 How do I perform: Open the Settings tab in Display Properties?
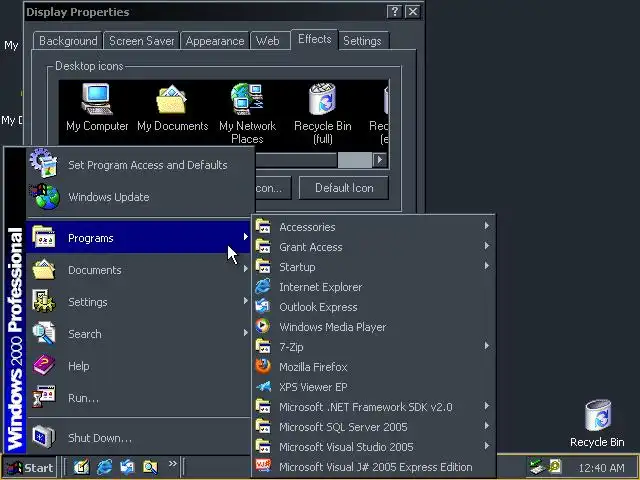pos(362,41)
